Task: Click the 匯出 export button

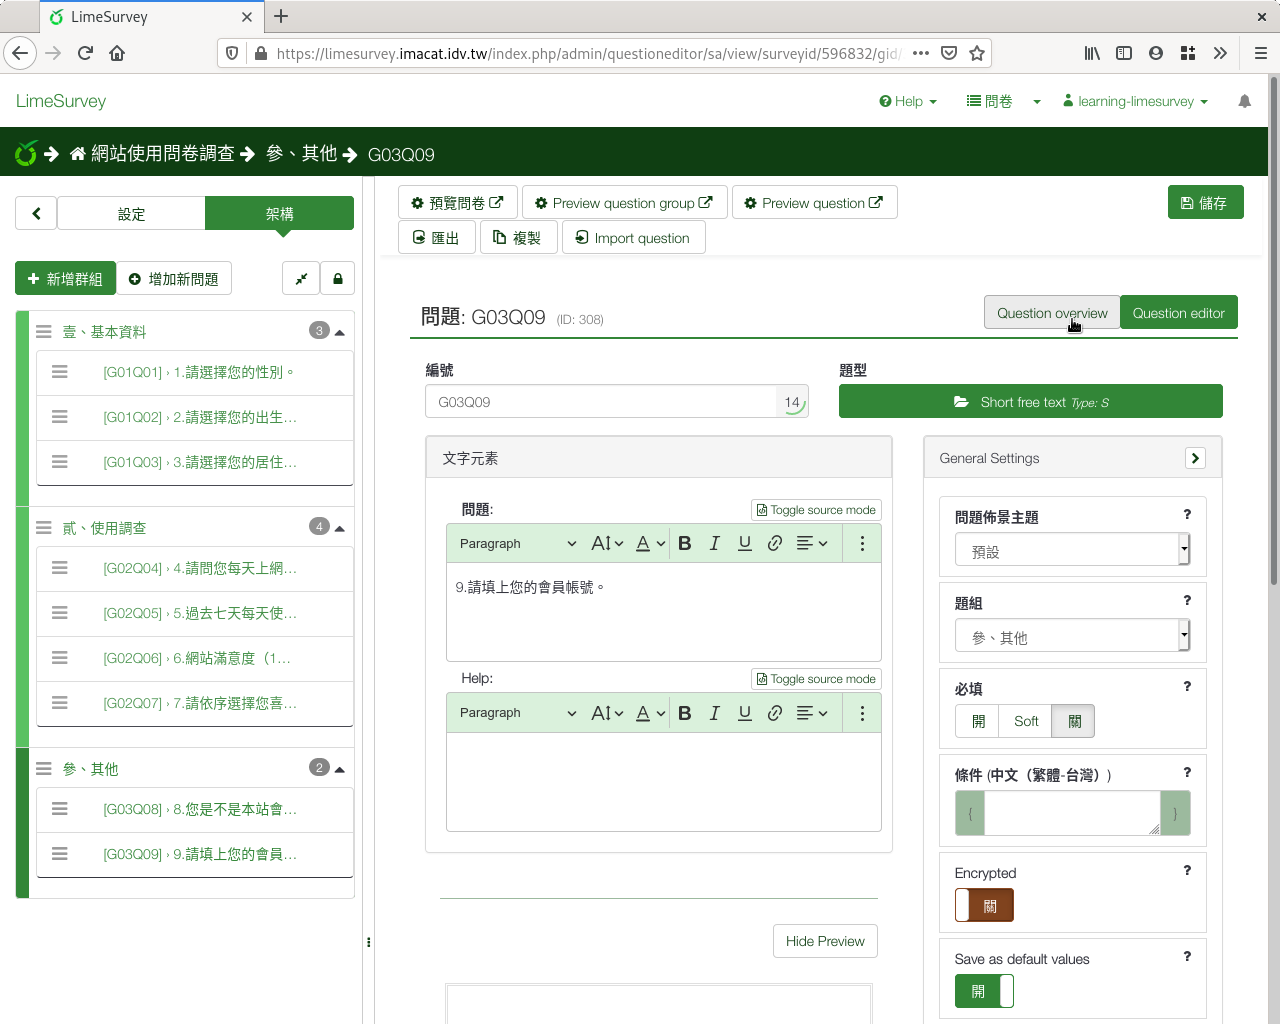Action: pos(436,237)
